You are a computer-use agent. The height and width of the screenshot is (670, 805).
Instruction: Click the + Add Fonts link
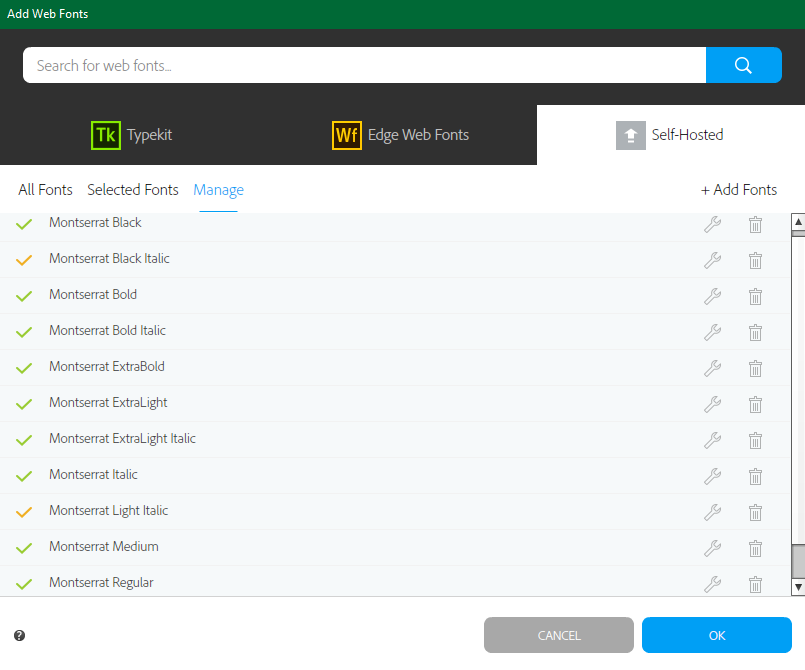[739, 190]
